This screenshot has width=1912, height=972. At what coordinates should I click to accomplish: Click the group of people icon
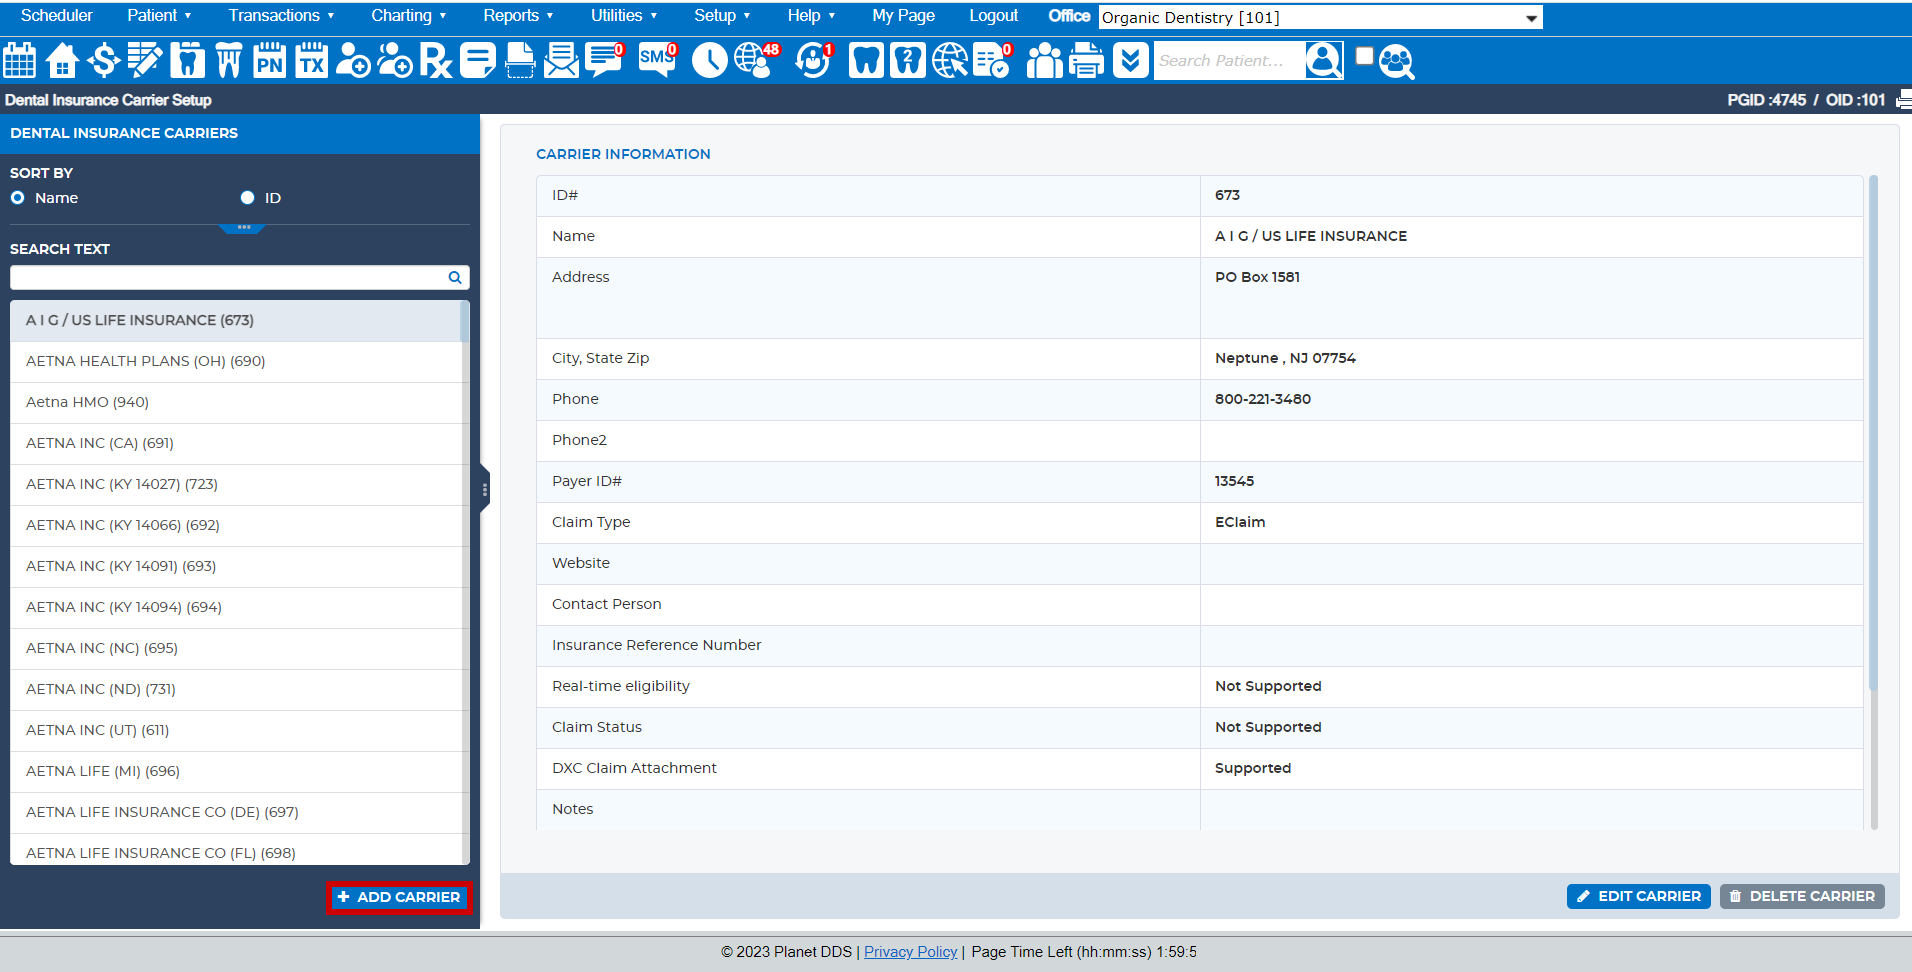click(x=1045, y=61)
